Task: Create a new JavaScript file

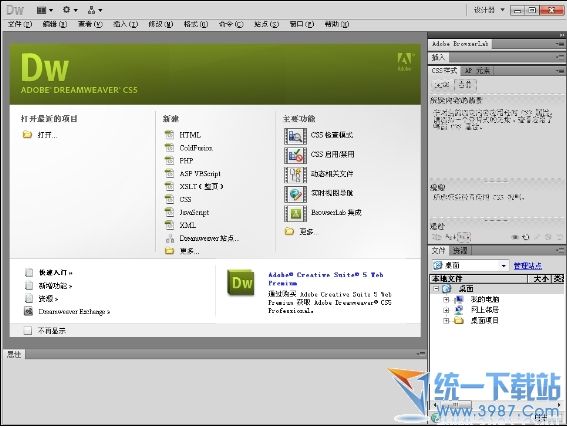Action: 194,212
